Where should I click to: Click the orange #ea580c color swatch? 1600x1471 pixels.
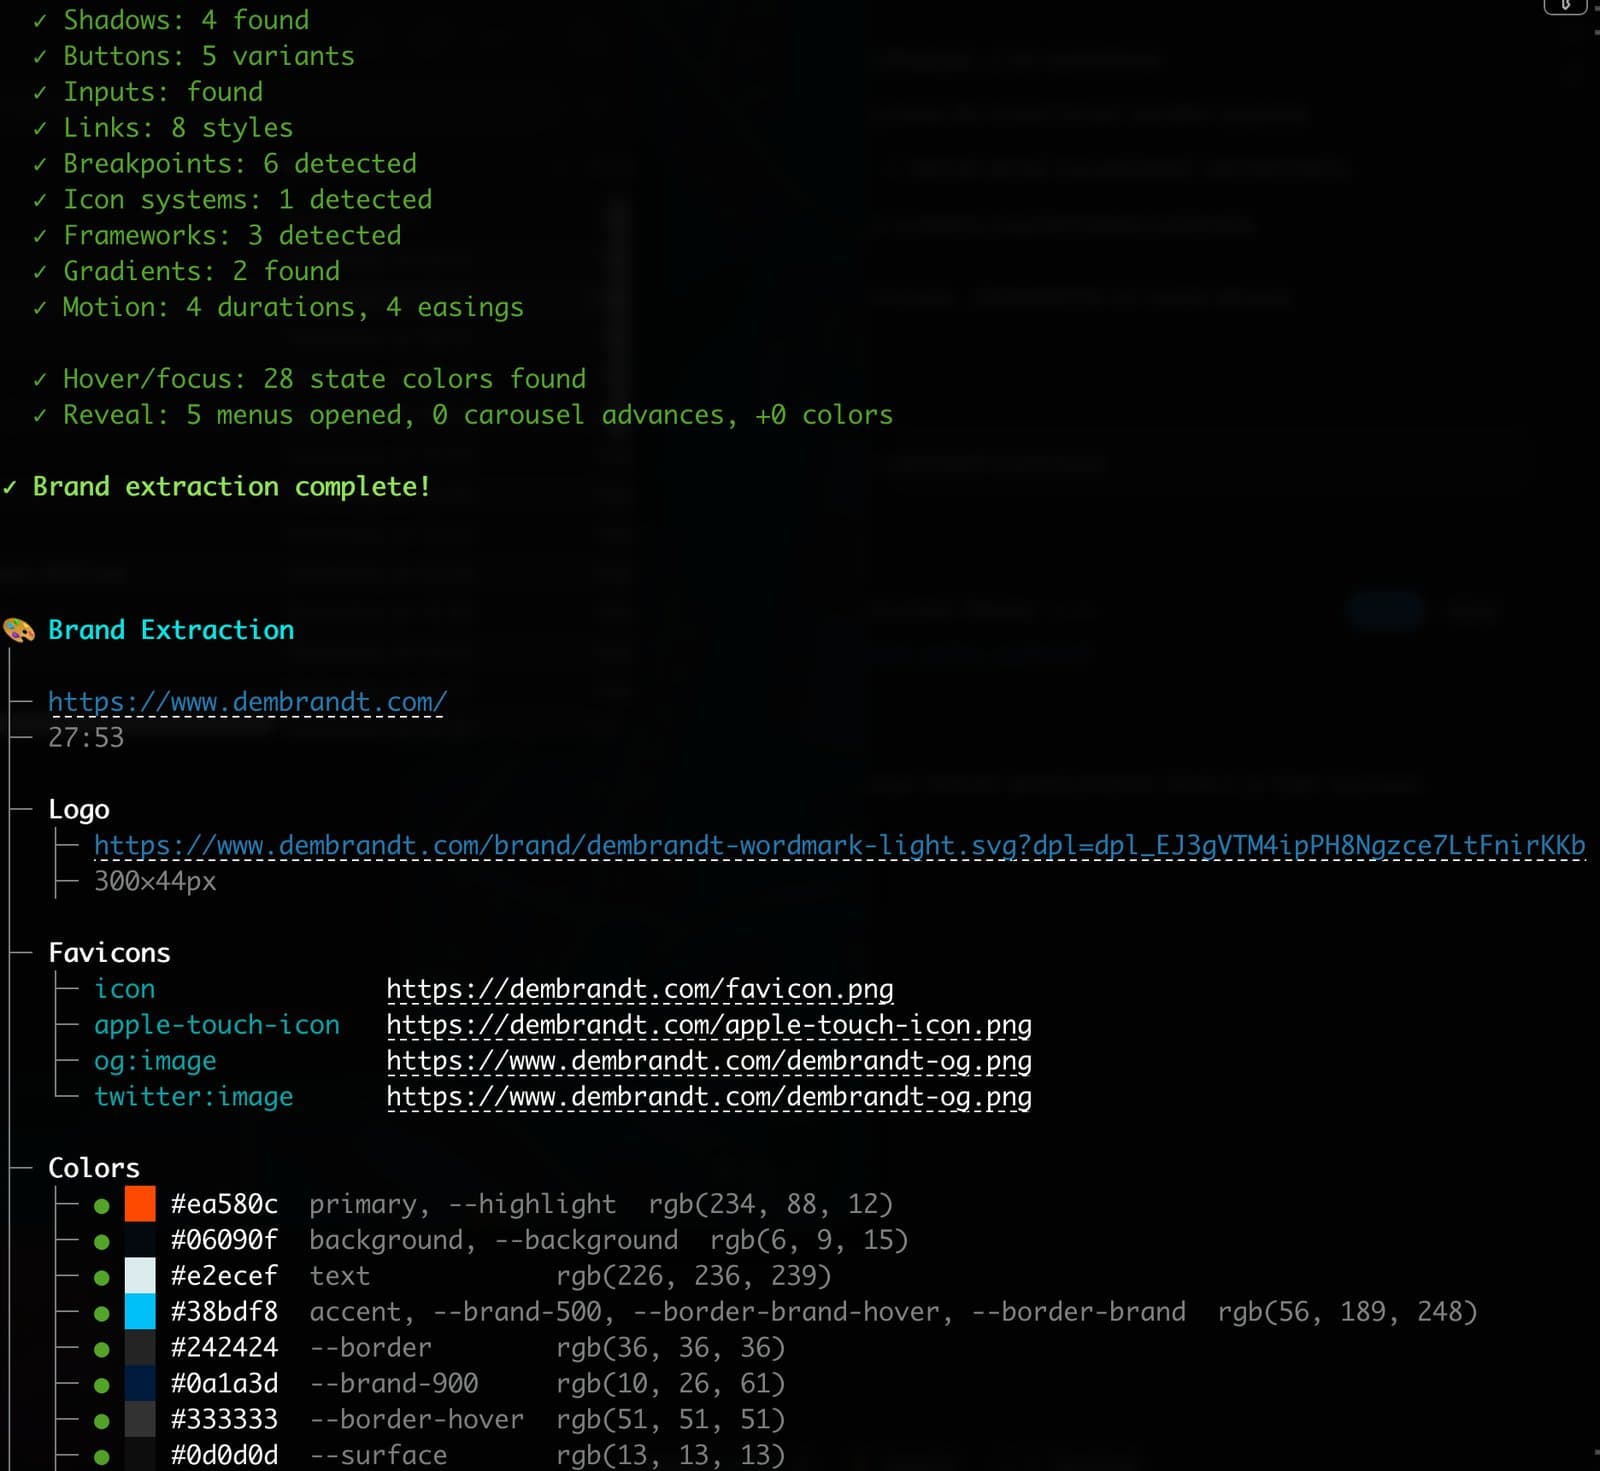[x=140, y=1204]
